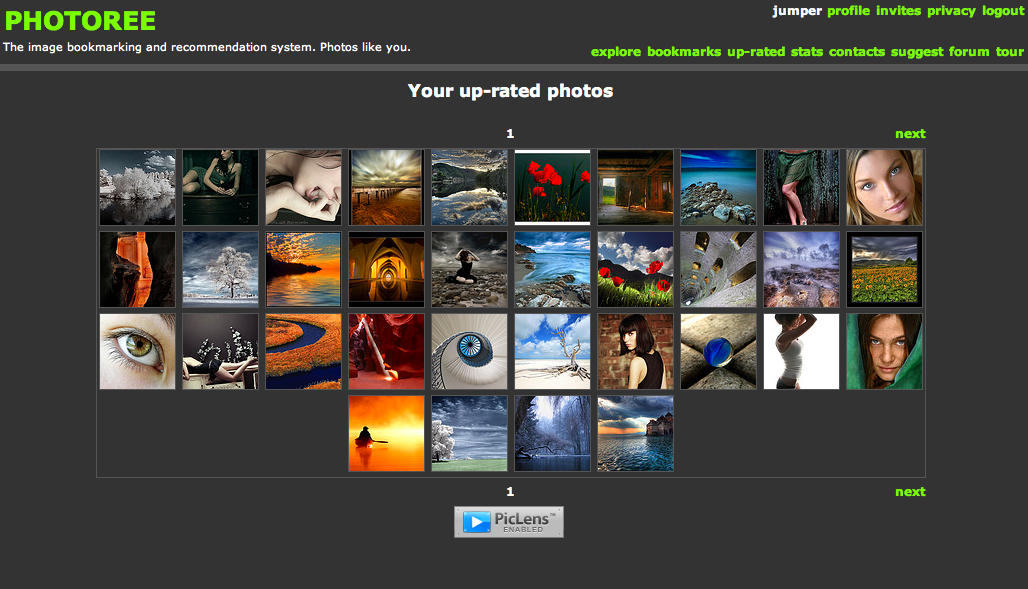Open the tour link
The height and width of the screenshot is (589, 1028).
(x=1010, y=52)
